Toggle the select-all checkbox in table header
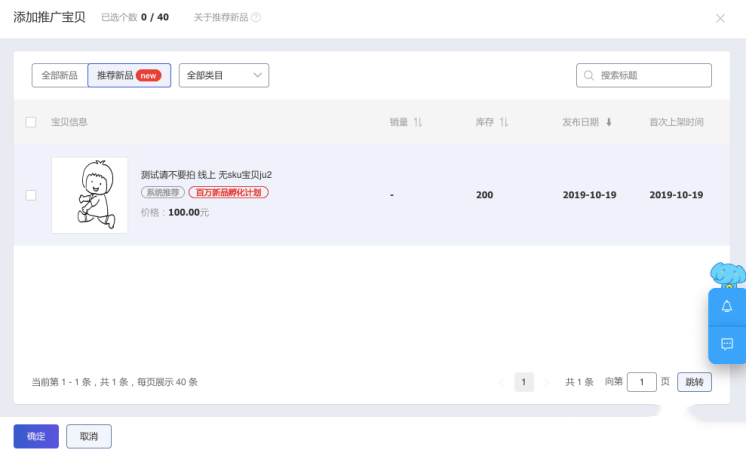Viewport: 746px width, 453px height. pos(31,122)
